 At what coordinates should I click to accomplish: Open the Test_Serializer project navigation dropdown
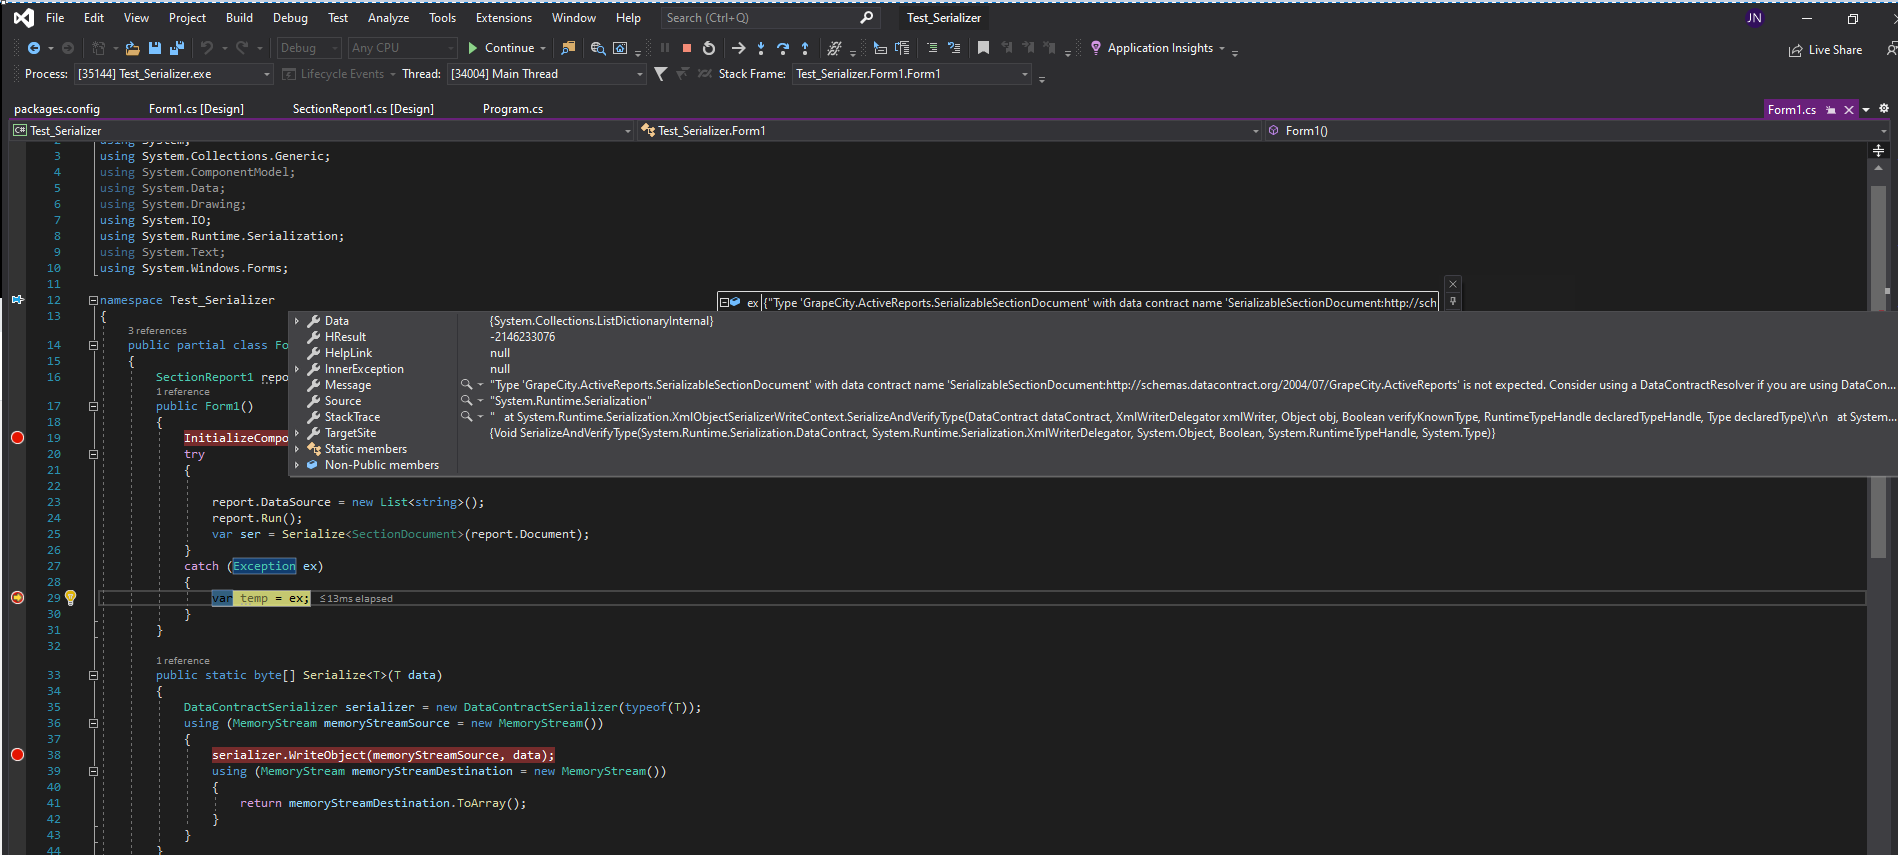(322, 131)
